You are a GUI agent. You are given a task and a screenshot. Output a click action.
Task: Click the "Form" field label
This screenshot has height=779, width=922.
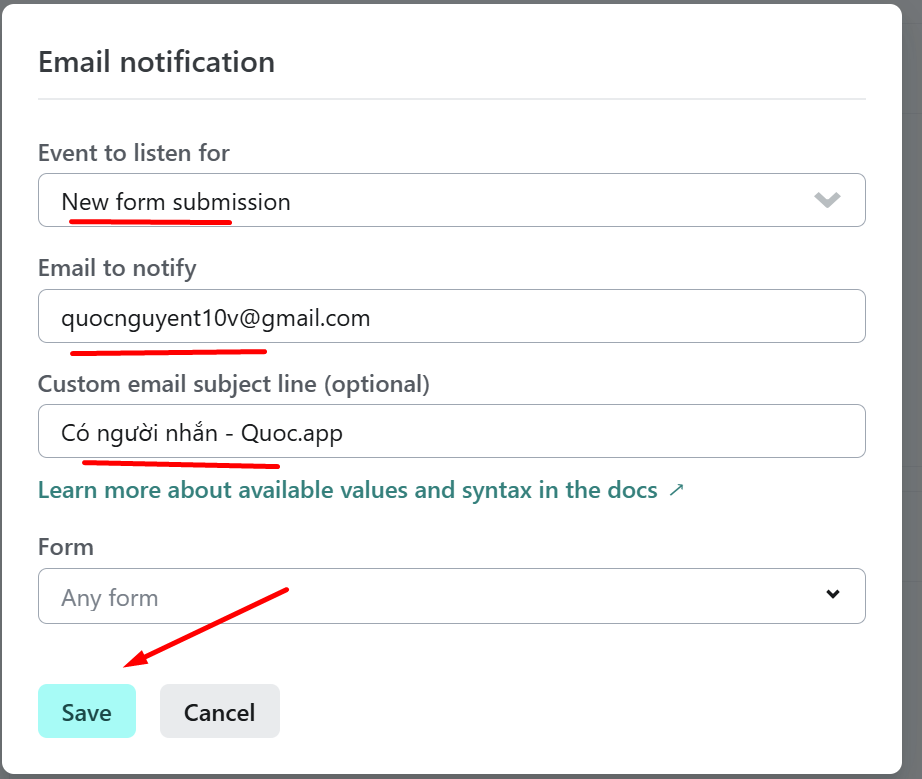coord(66,547)
